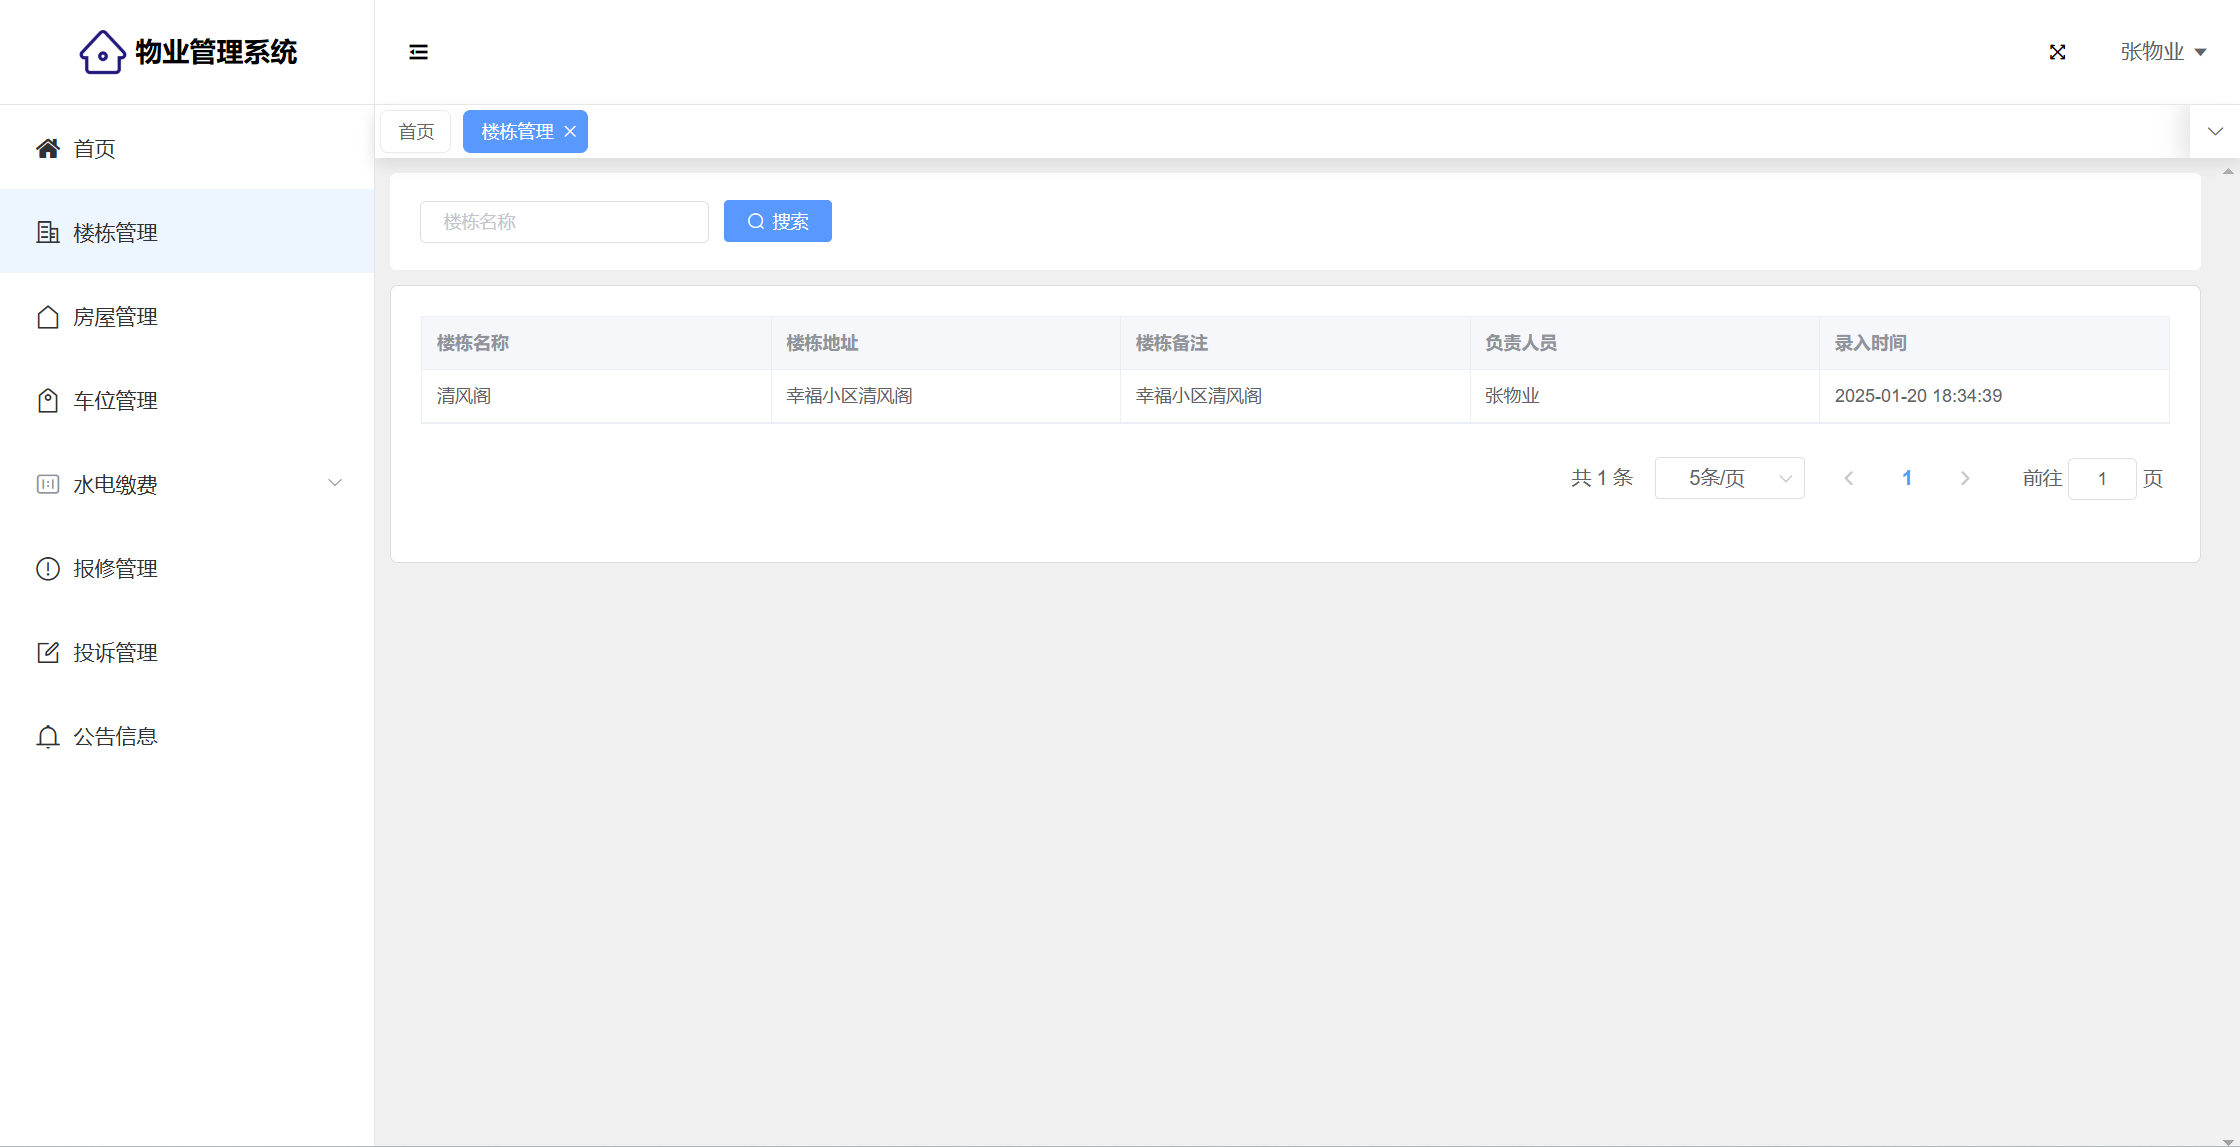This screenshot has height=1147, width=2240.
Task: Switch to the 首页 tab
Action: click(x=416, y=132)
